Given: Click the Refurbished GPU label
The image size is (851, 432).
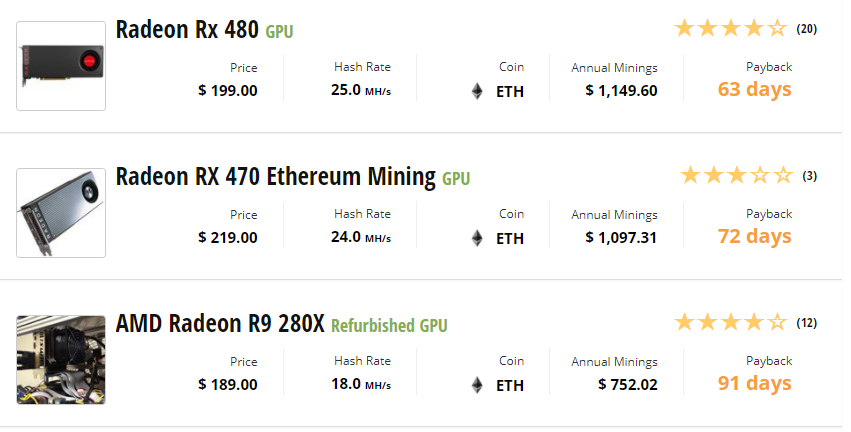Looking at the screenshot, I should [x=389, y=326].
